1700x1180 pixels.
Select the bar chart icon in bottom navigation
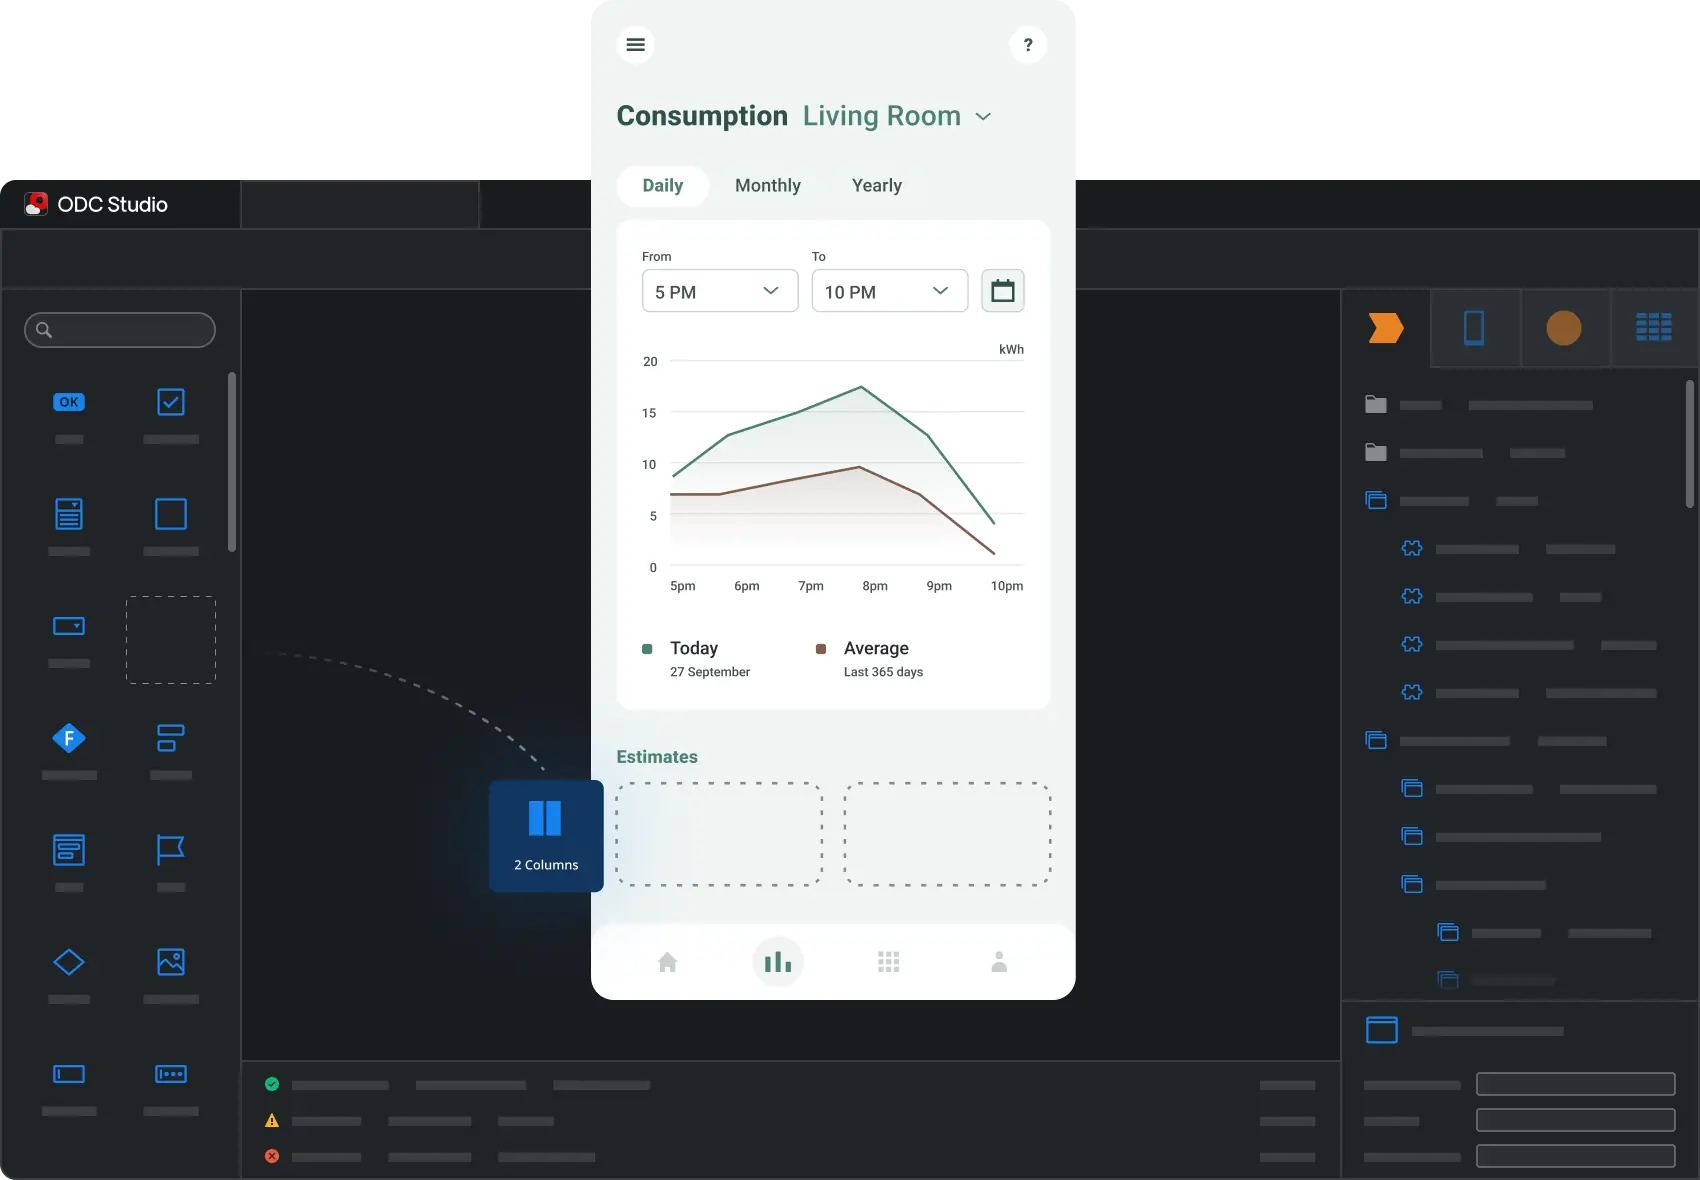click(778, 962)
